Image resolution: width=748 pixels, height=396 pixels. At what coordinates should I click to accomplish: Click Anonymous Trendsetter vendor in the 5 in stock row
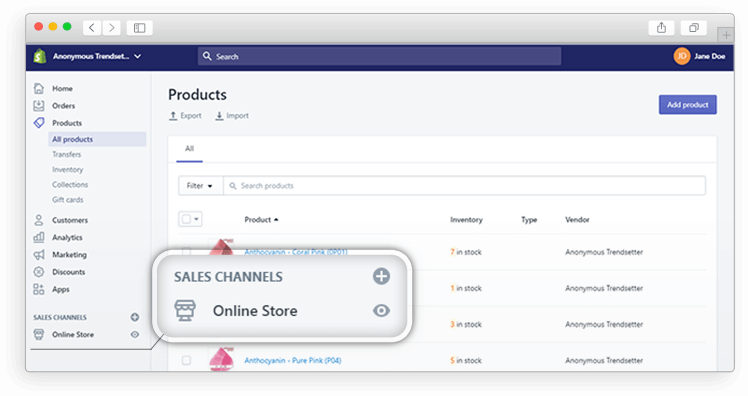pos(604,360)
